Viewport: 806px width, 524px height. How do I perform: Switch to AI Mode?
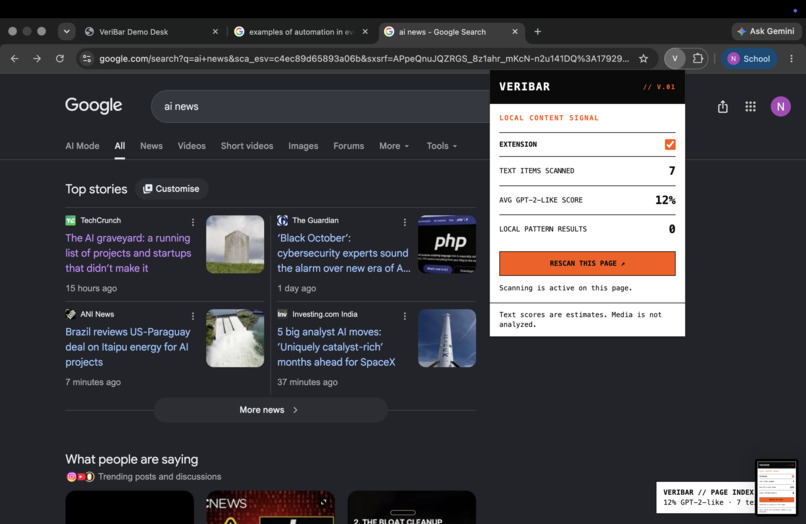coord(82,146)
